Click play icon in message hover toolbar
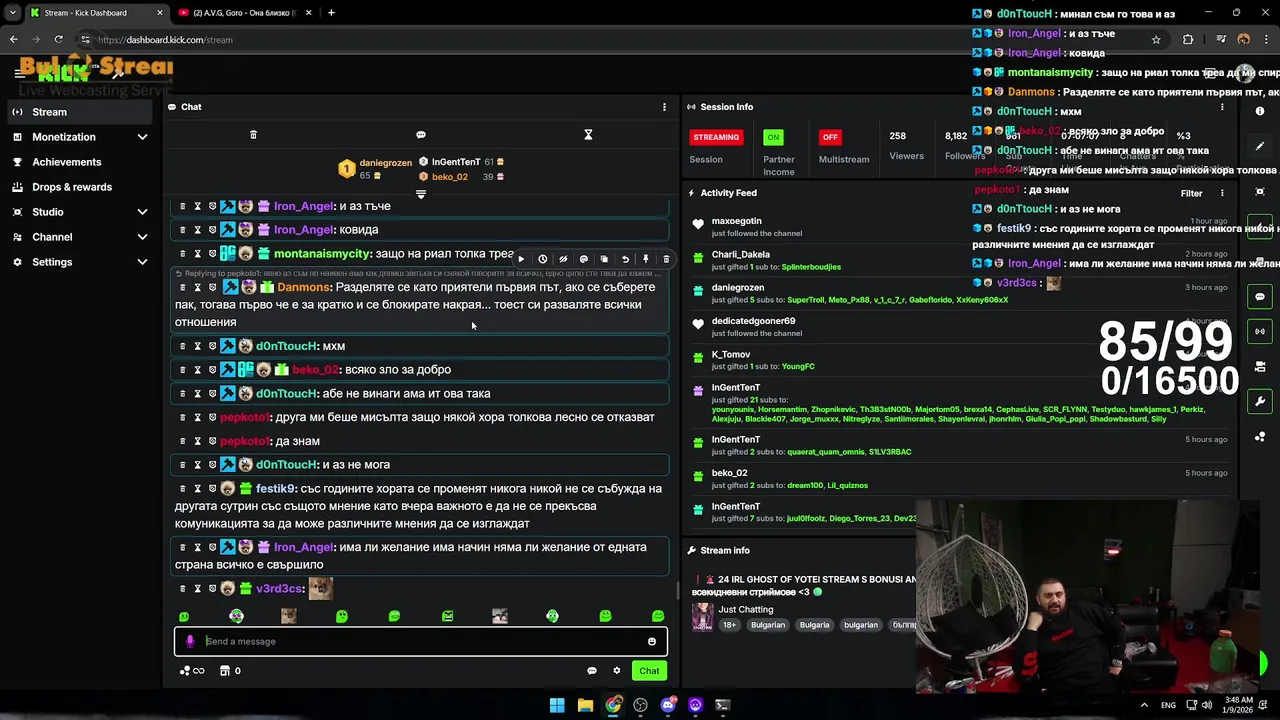Image resolution: width=1280 pixels, height=720 pixels. [521, 259]
